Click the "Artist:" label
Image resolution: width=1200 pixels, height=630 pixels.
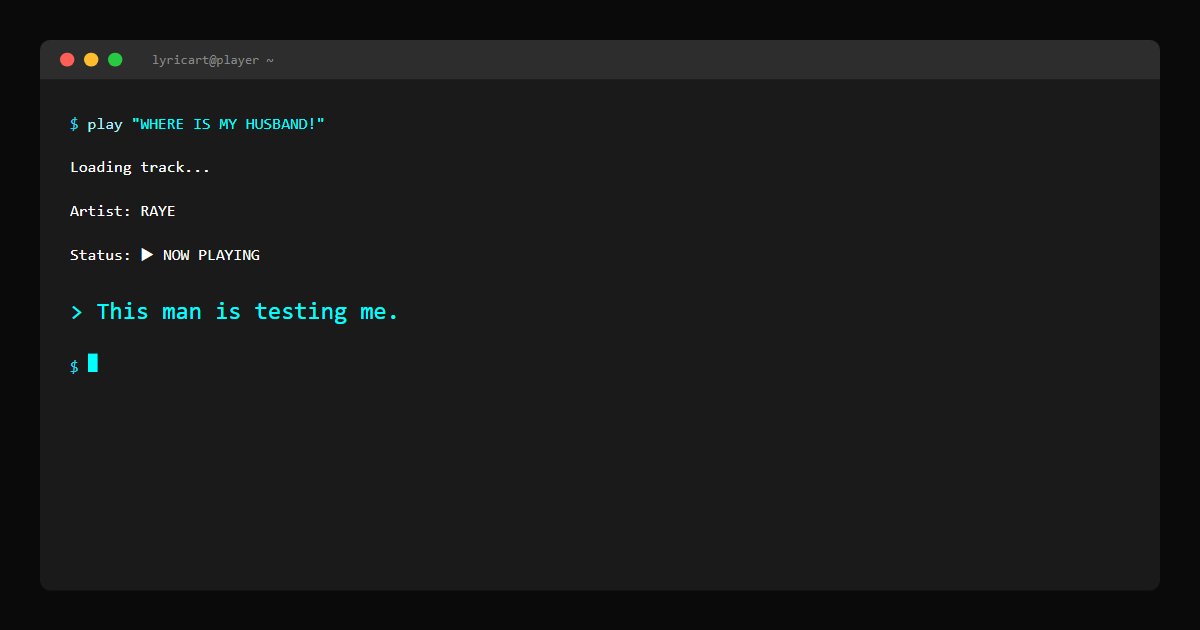click(x=100, y=211)
